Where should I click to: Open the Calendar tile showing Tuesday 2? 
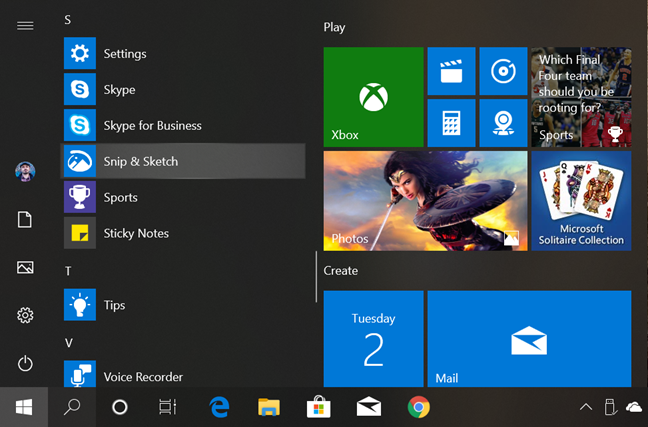coord(373,339)
